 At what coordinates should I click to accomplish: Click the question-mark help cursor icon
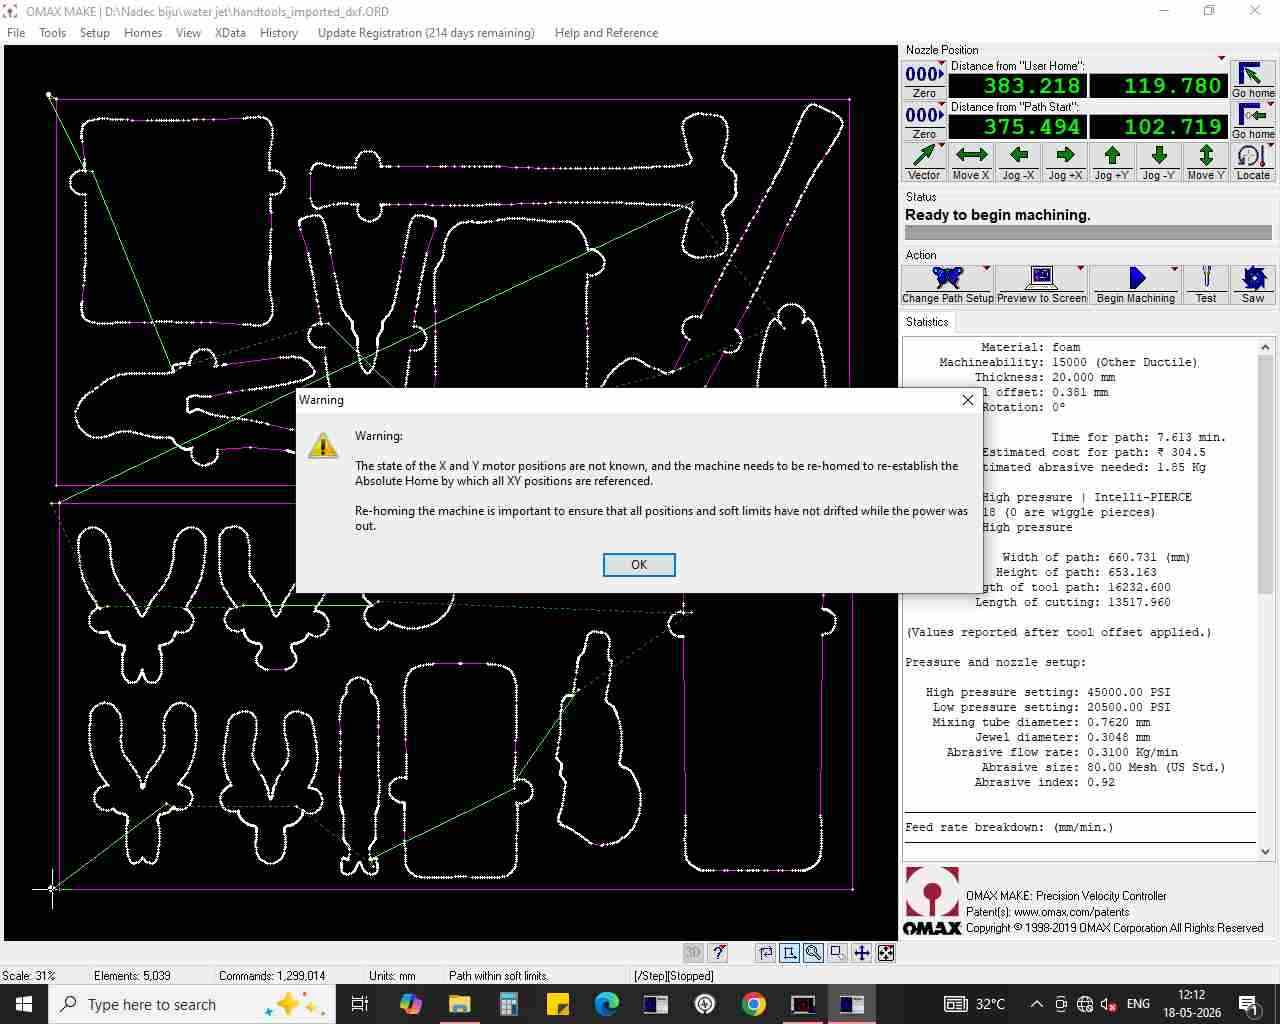718,953
